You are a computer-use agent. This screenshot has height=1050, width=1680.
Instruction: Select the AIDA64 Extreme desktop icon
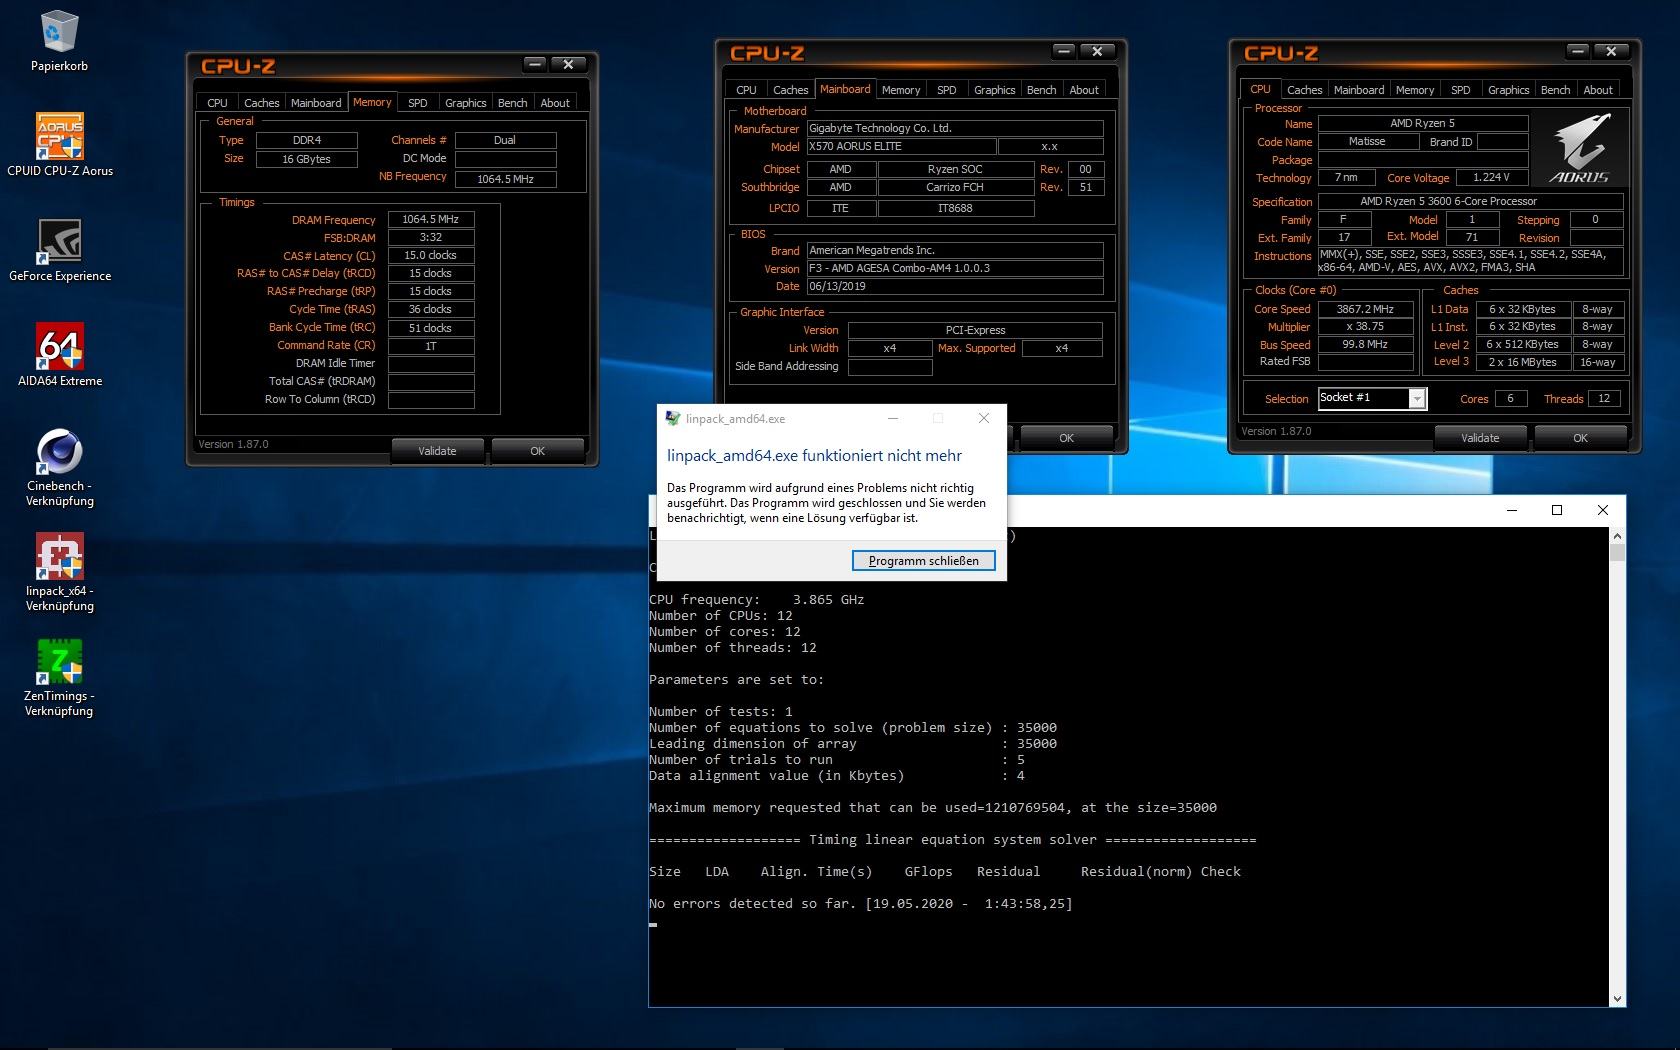pyautogui.click(x=59, y=346)
